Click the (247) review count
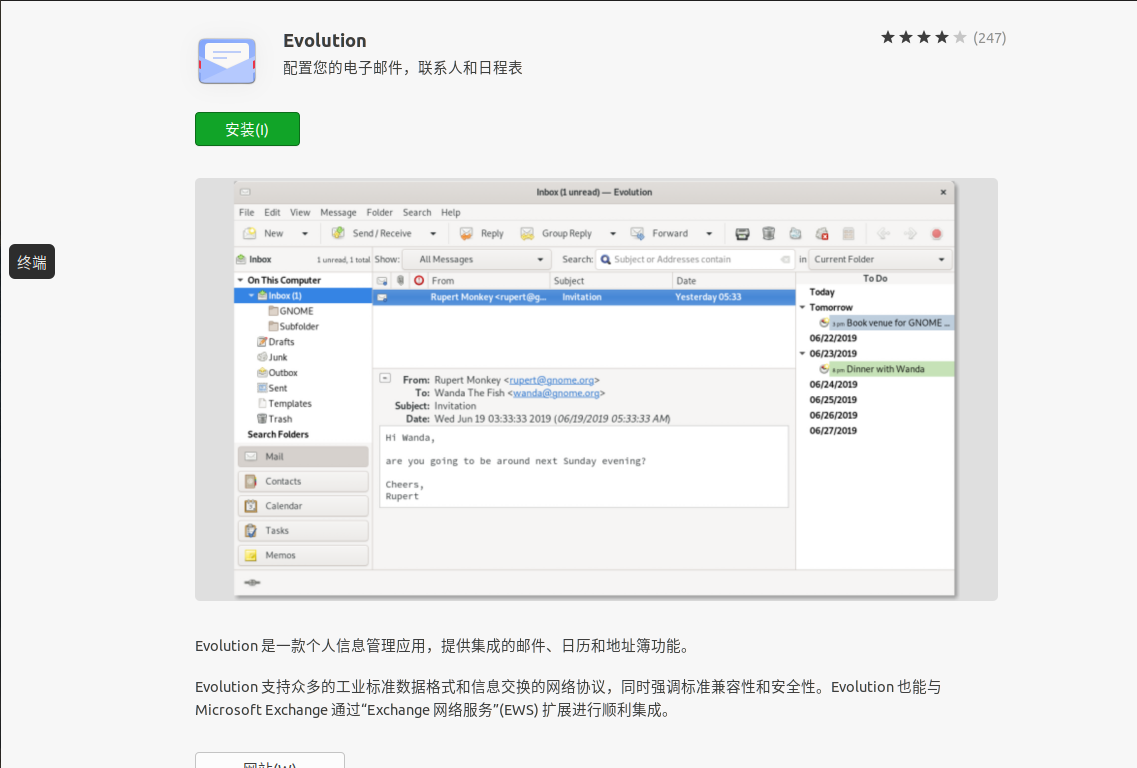The height and width of the screenshot is (768, 1137). 989,38
